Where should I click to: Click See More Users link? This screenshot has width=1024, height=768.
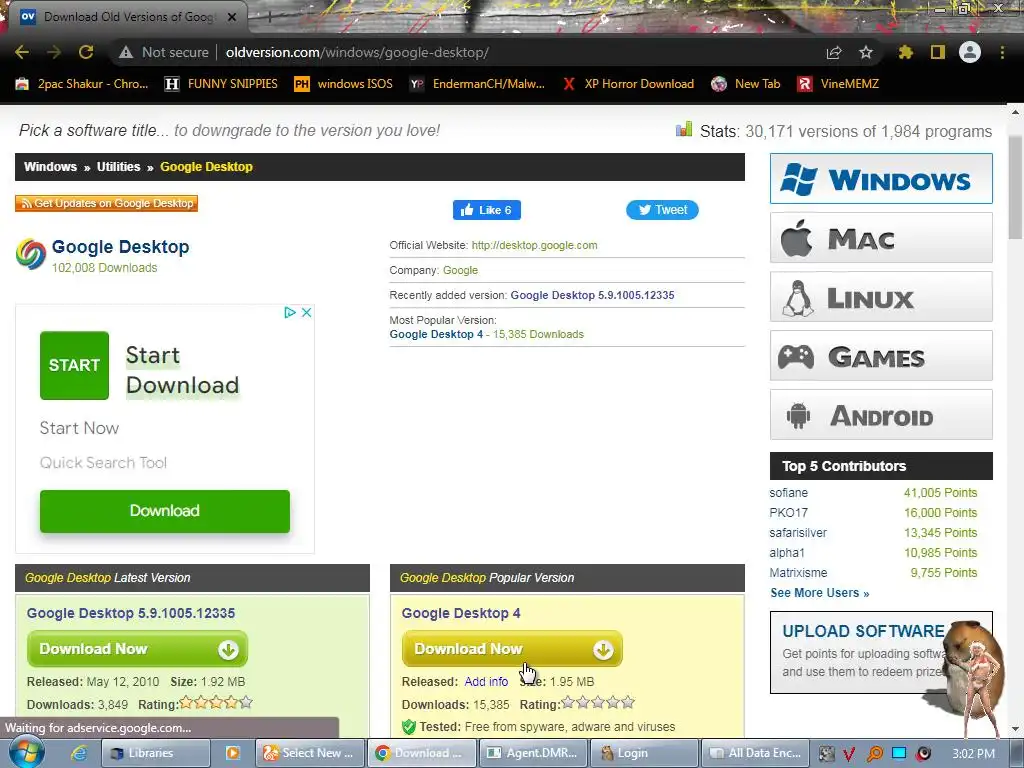(x=820, y=593)
